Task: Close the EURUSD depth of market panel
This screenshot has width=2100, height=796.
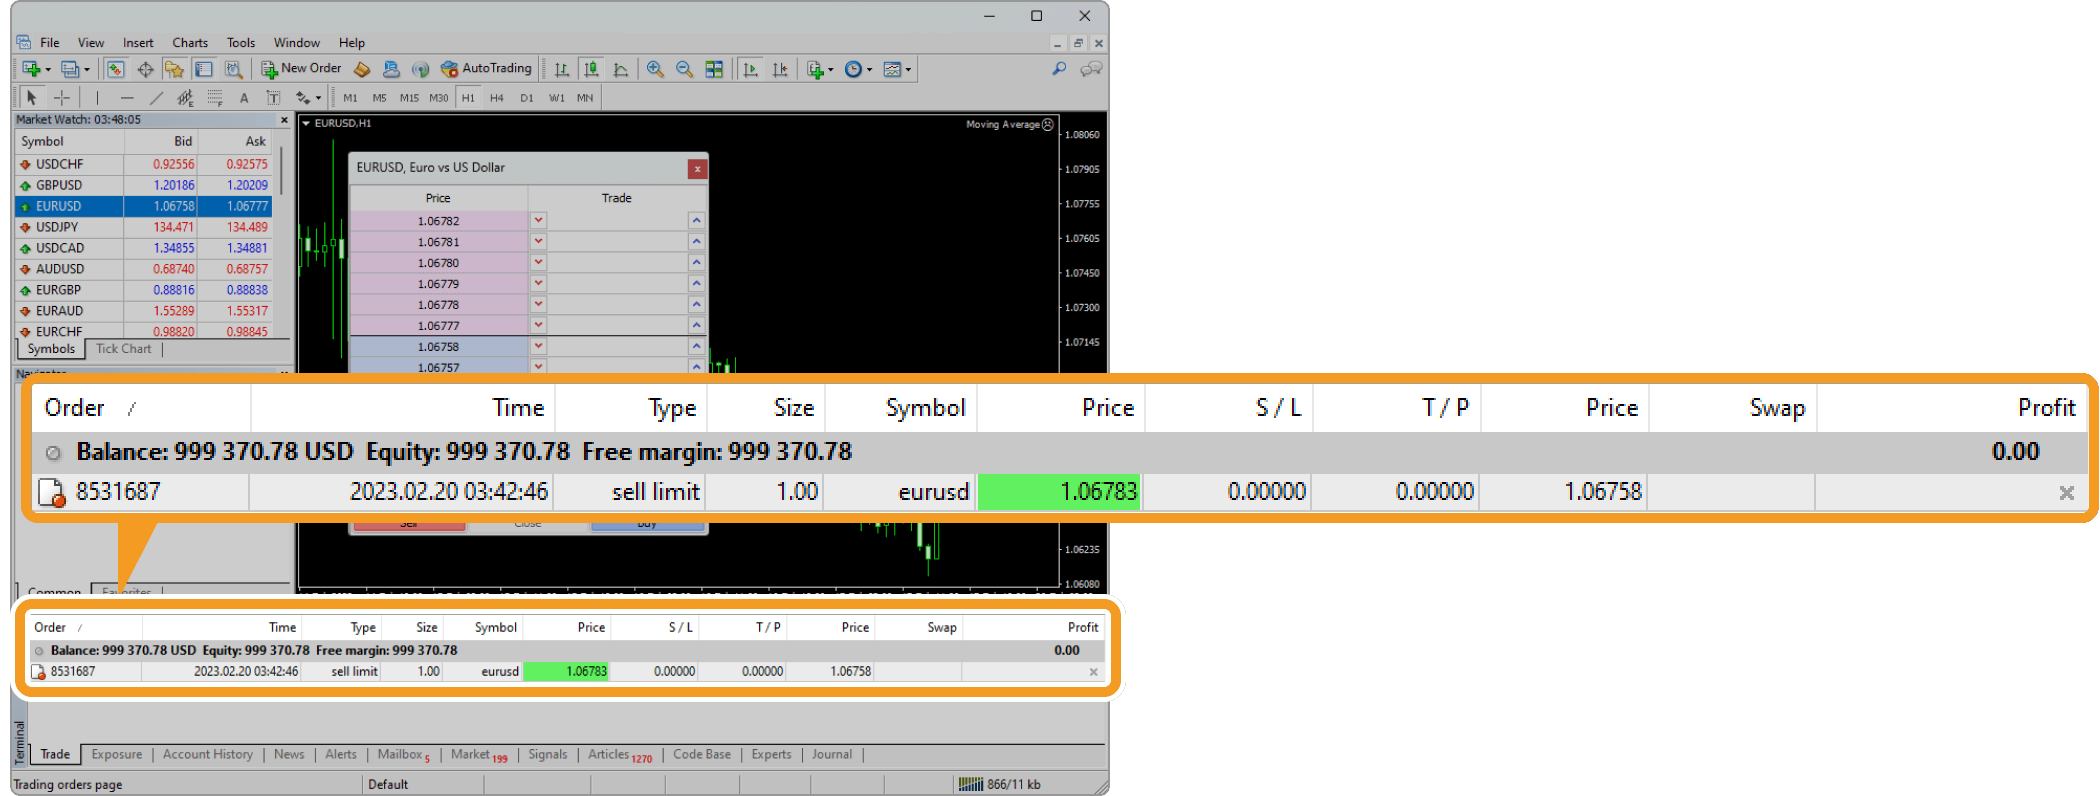Action: click(x=697, y=169)
